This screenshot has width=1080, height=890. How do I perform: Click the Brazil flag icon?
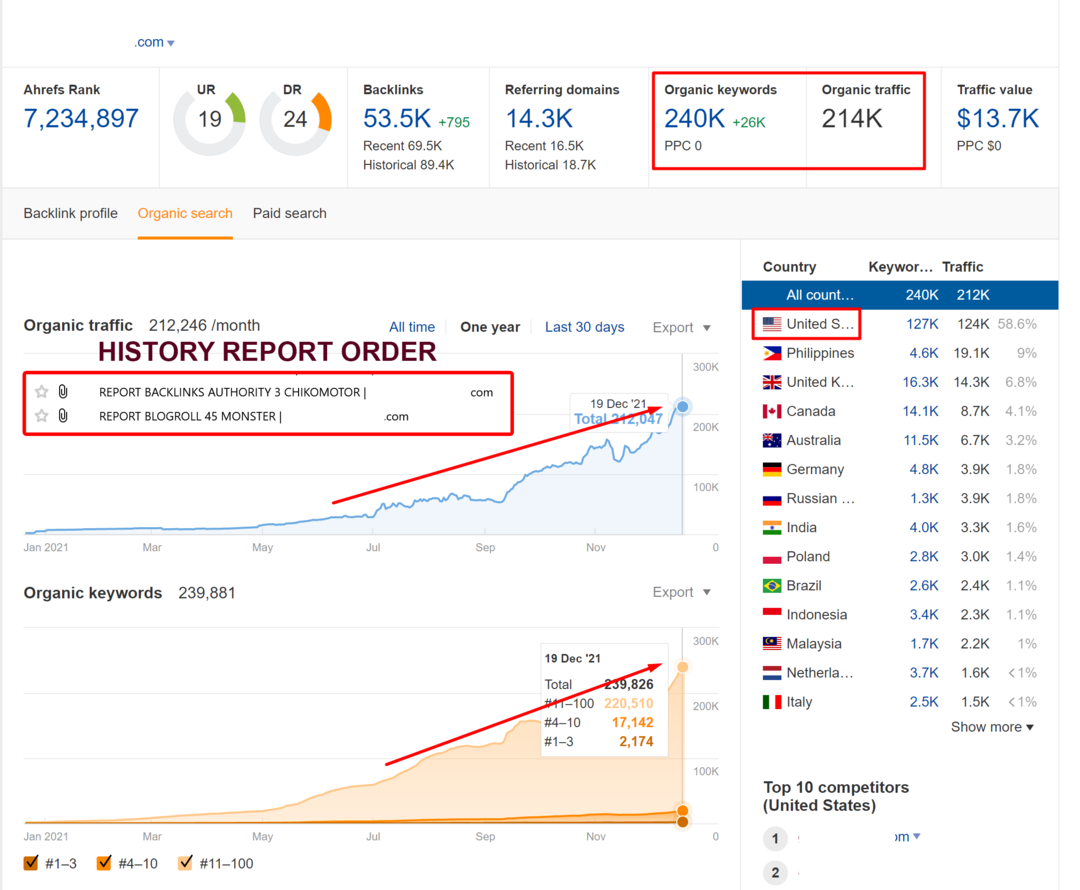coord(771,586)
